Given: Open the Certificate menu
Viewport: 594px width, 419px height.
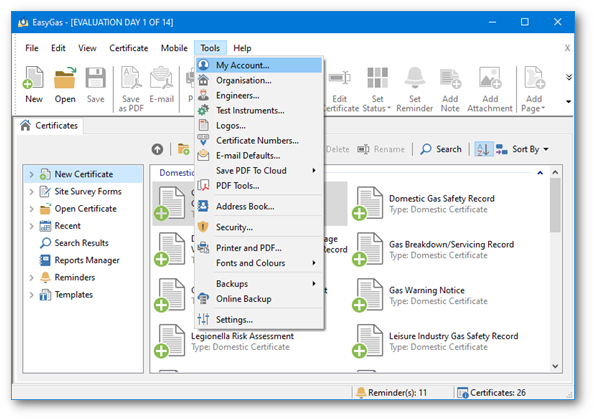Looking at the screenshot, I should point(129,48).
